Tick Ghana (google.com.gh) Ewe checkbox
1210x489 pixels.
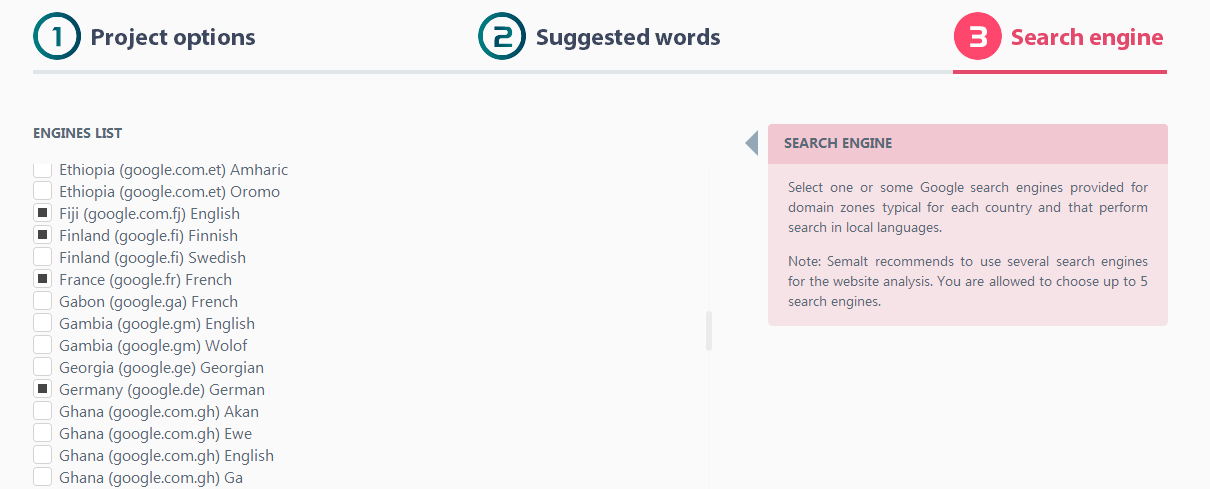pos(43,433)
